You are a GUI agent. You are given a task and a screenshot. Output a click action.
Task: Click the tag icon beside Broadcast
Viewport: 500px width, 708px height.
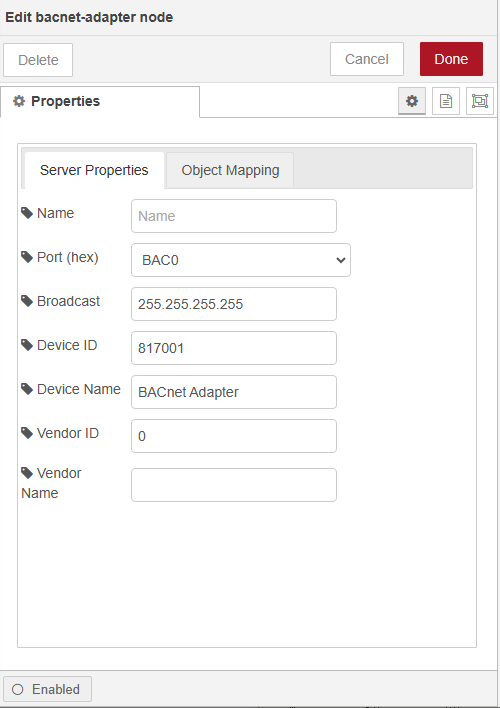coord(27,301)
